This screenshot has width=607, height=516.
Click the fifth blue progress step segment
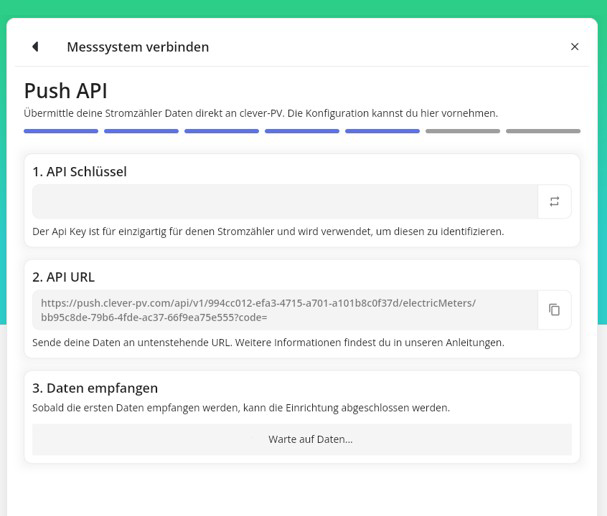[382, 131]
